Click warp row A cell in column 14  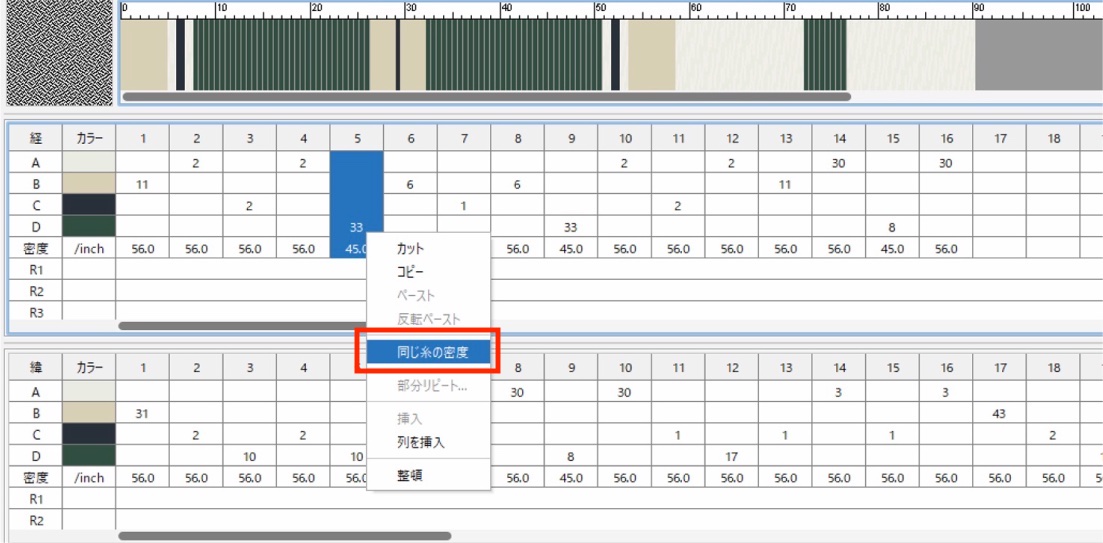click(838, 162)
